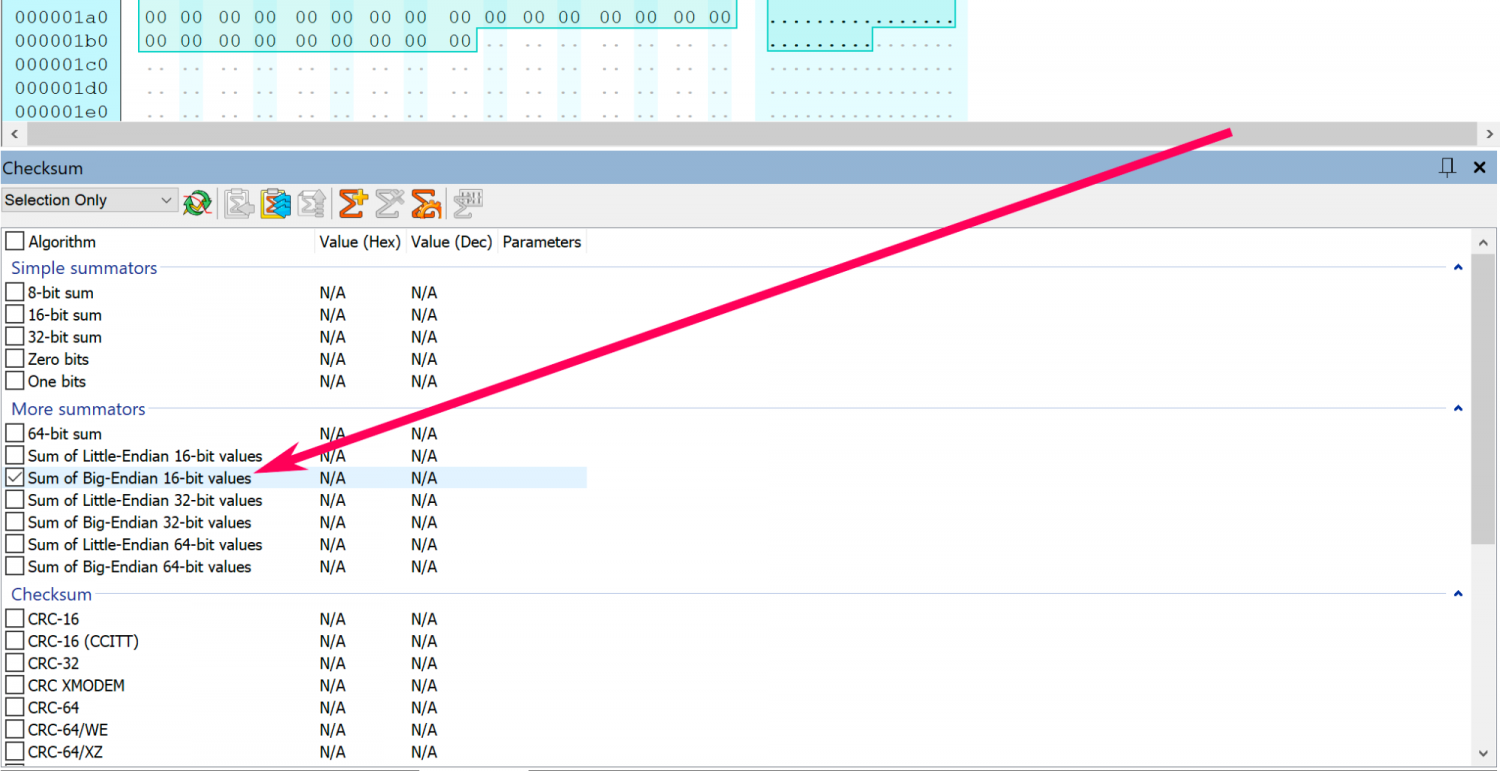Click the grayed Export checksum upward arrow icon
This screenshot has width=1500, height=771.
(x=312, y=203)
